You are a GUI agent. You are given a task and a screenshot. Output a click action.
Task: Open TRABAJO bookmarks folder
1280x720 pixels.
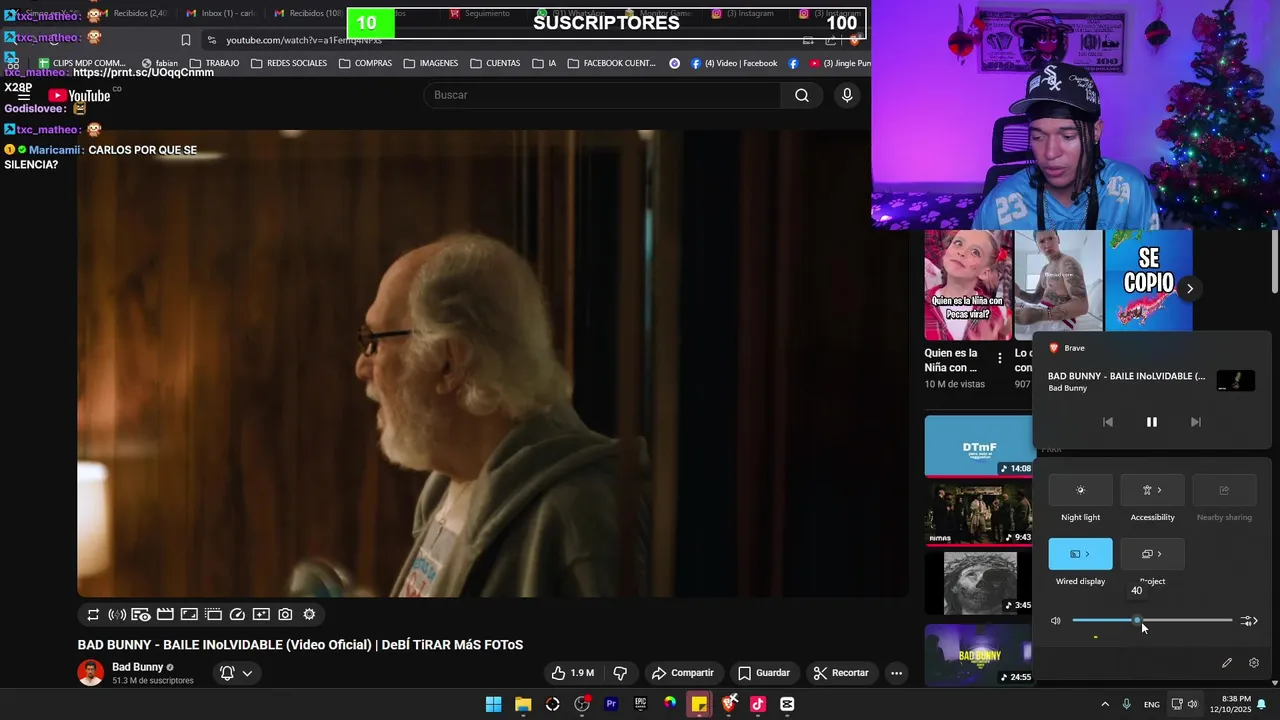point(214,63)
